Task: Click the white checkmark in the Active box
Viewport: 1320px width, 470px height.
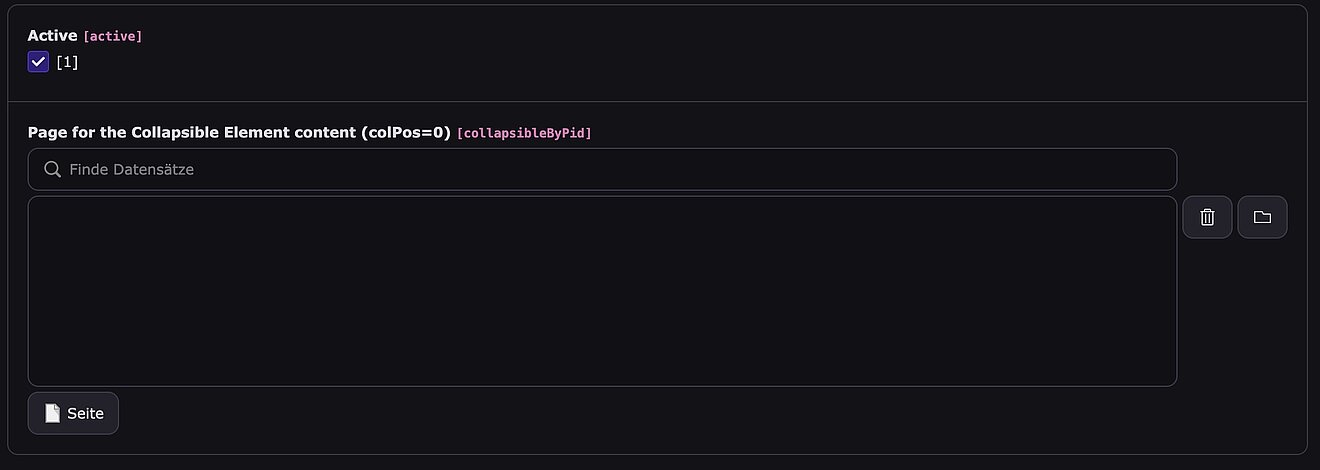Action: [x=39, y=62]
